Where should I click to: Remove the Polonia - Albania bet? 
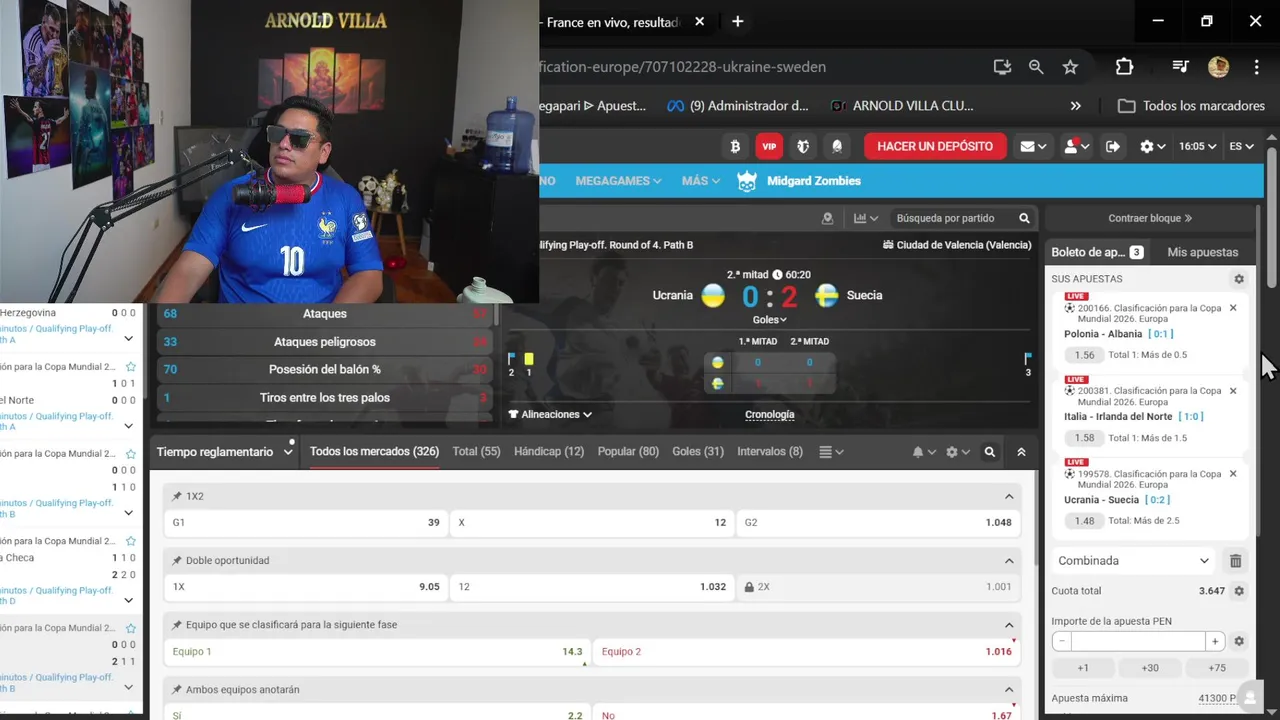click(1233, 308)
